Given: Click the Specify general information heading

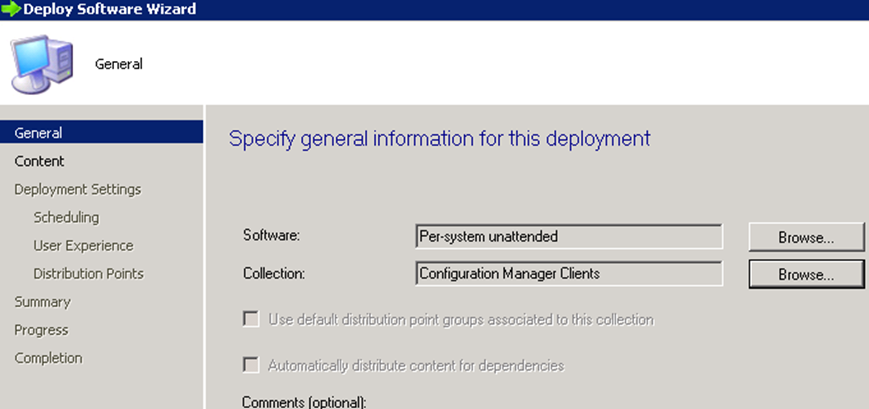Looking at the screenshot, I should tap(439, 138).
